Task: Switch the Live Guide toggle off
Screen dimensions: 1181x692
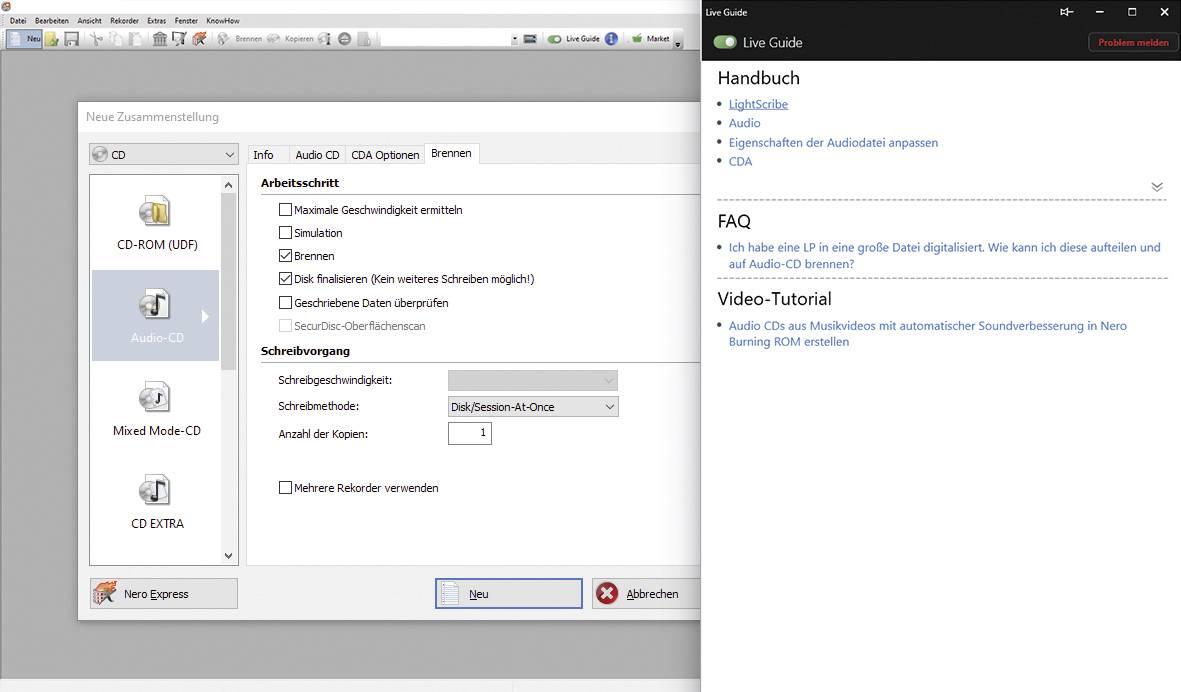Action: (724, 43)
